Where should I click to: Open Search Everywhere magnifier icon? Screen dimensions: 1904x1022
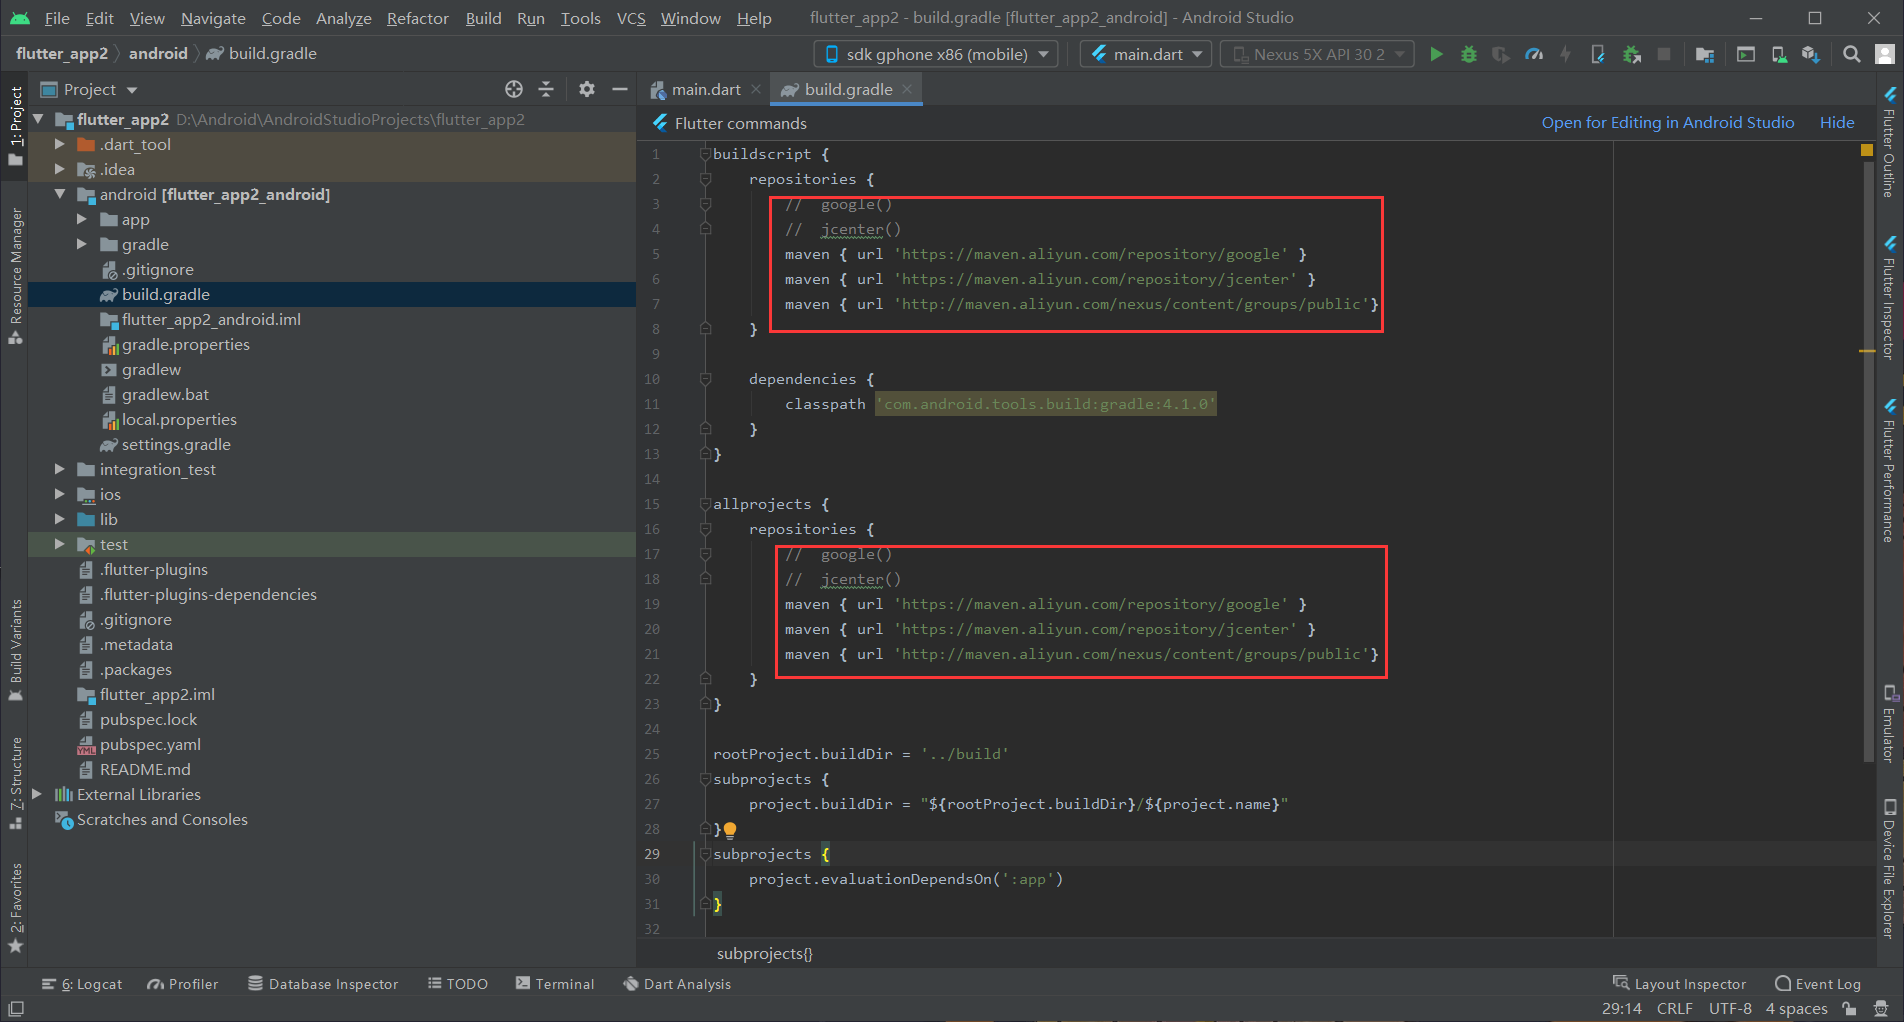pos(1852,54)
